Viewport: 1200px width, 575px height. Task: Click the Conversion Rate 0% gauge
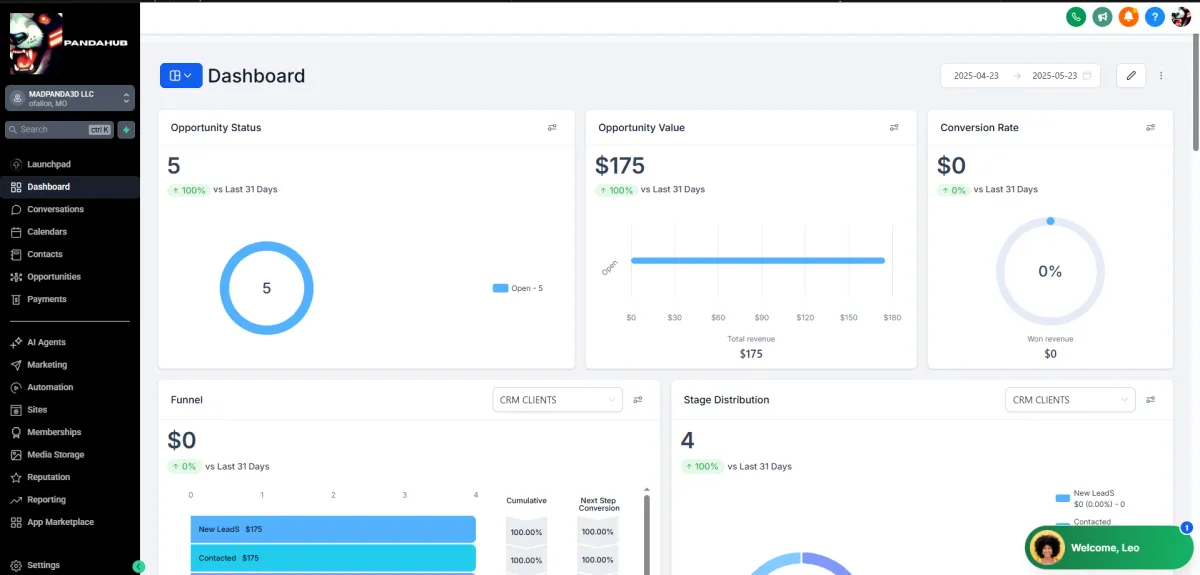[1050, 271]
